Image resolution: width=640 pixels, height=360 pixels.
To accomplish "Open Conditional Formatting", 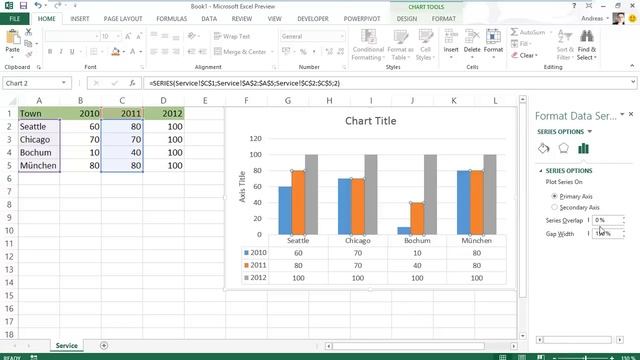I will click(x=368, y=45).
